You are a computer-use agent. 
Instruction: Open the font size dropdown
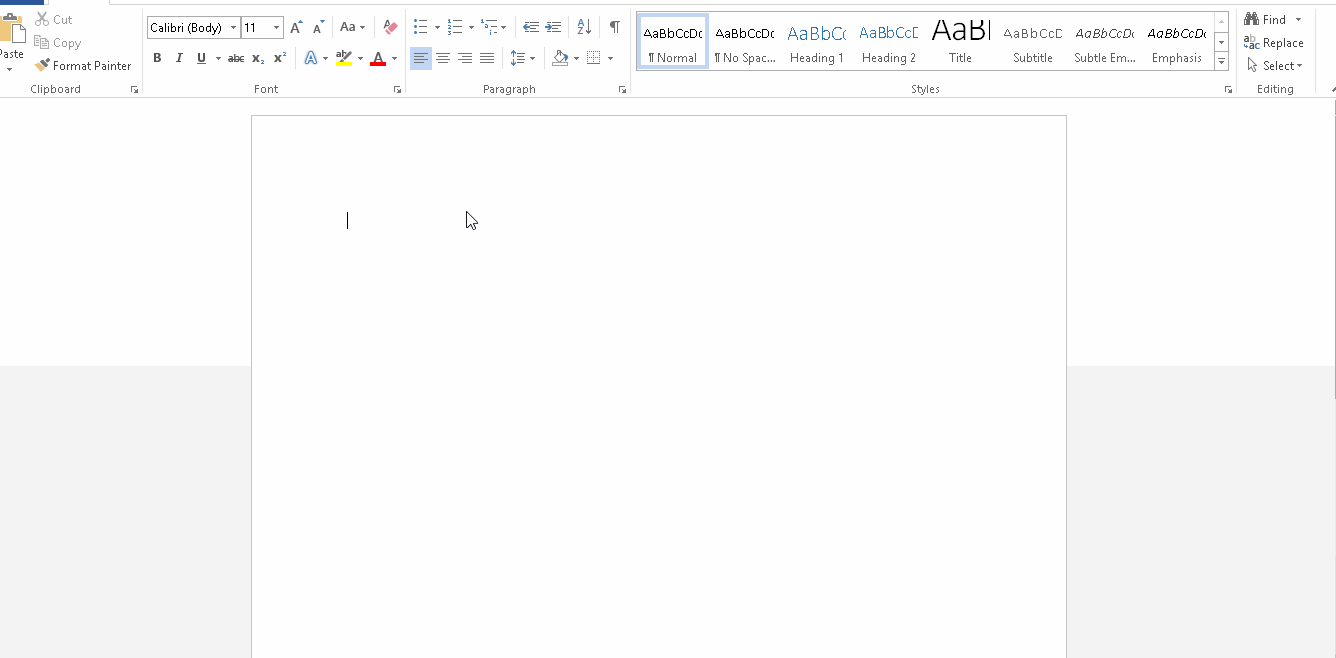[276, 28]
